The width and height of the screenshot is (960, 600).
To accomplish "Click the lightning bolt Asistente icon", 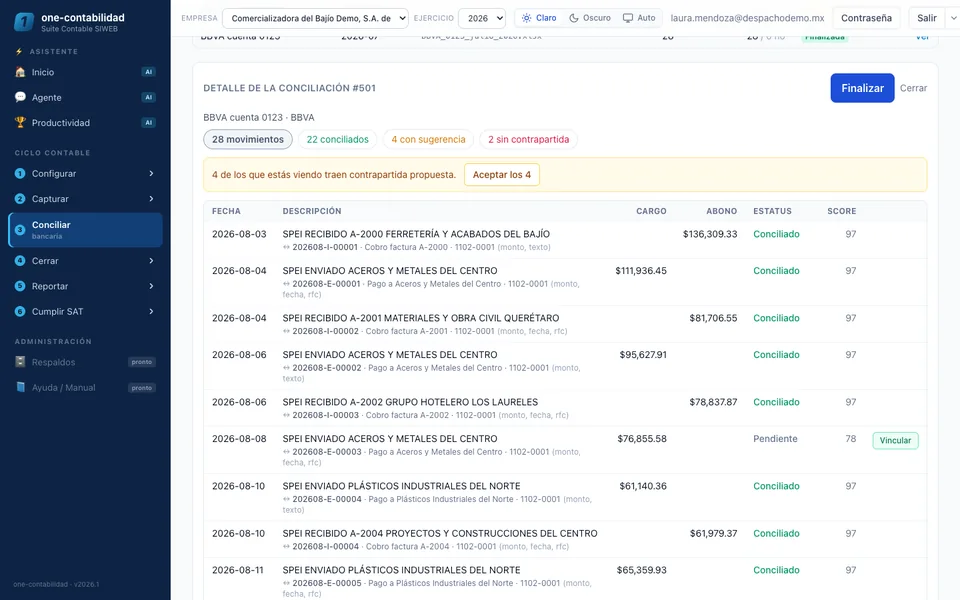I will [x=19, y=51].
